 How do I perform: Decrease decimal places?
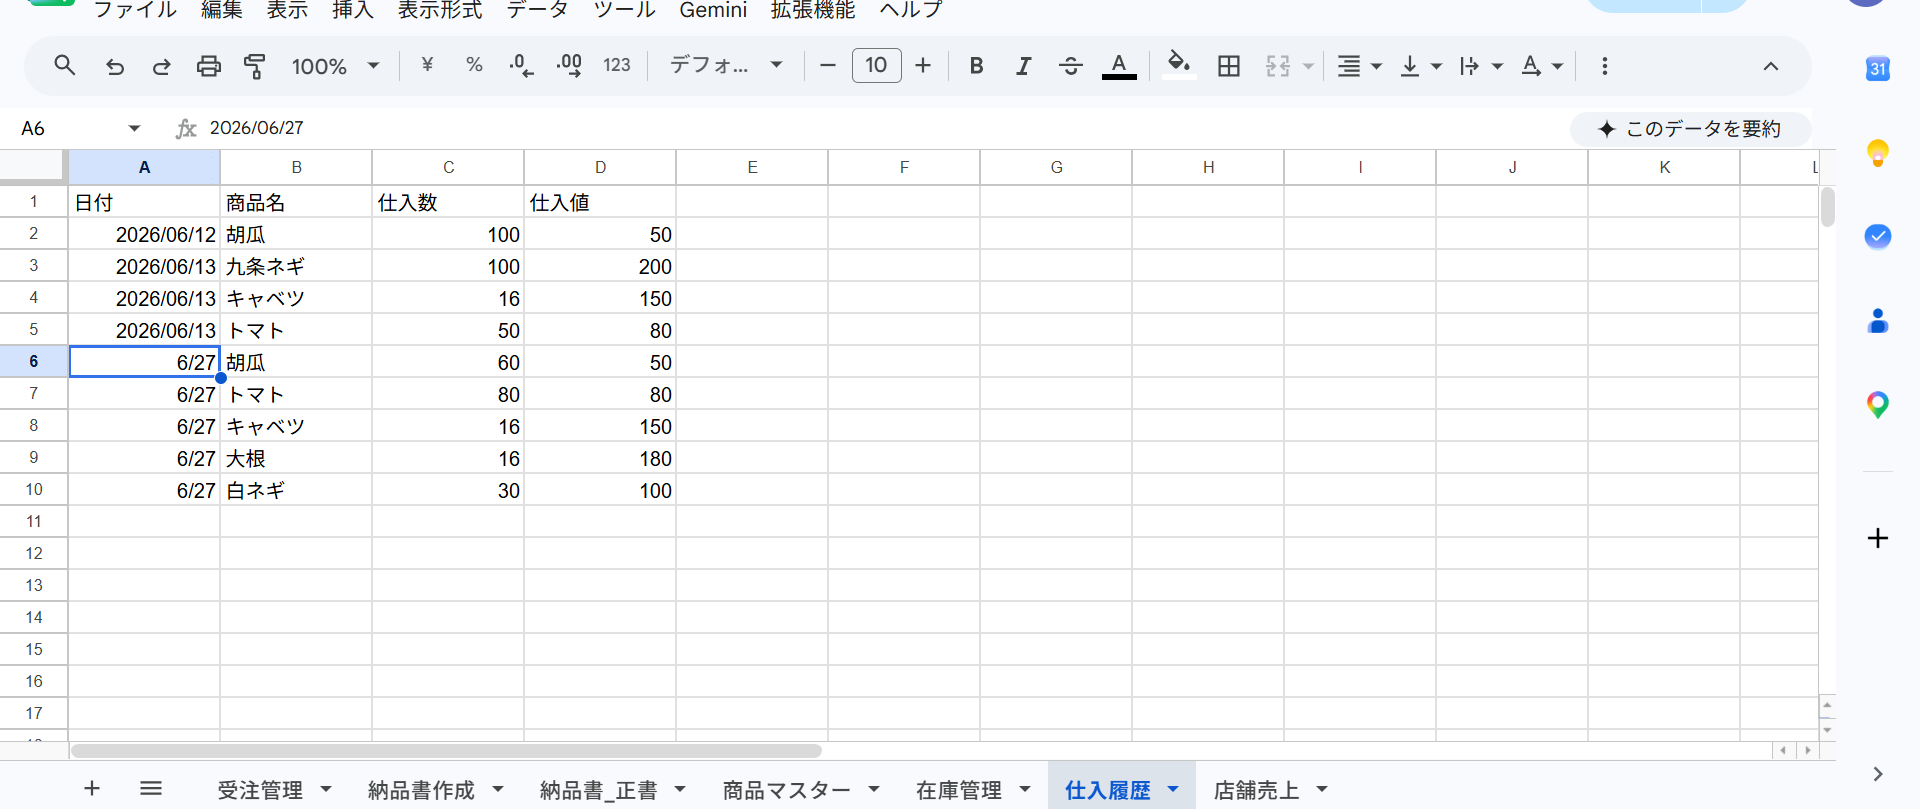pos(521,66)
